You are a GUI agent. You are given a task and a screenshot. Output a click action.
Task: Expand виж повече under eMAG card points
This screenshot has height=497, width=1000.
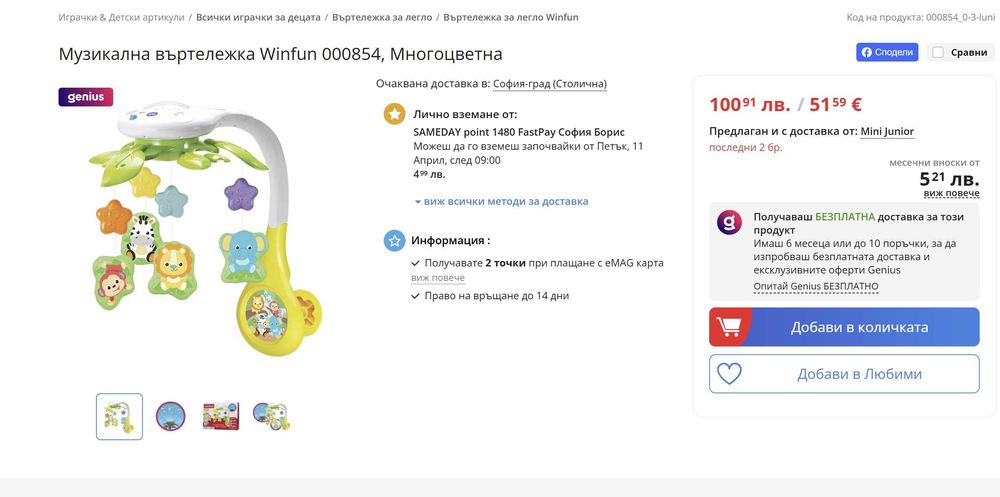438,278
